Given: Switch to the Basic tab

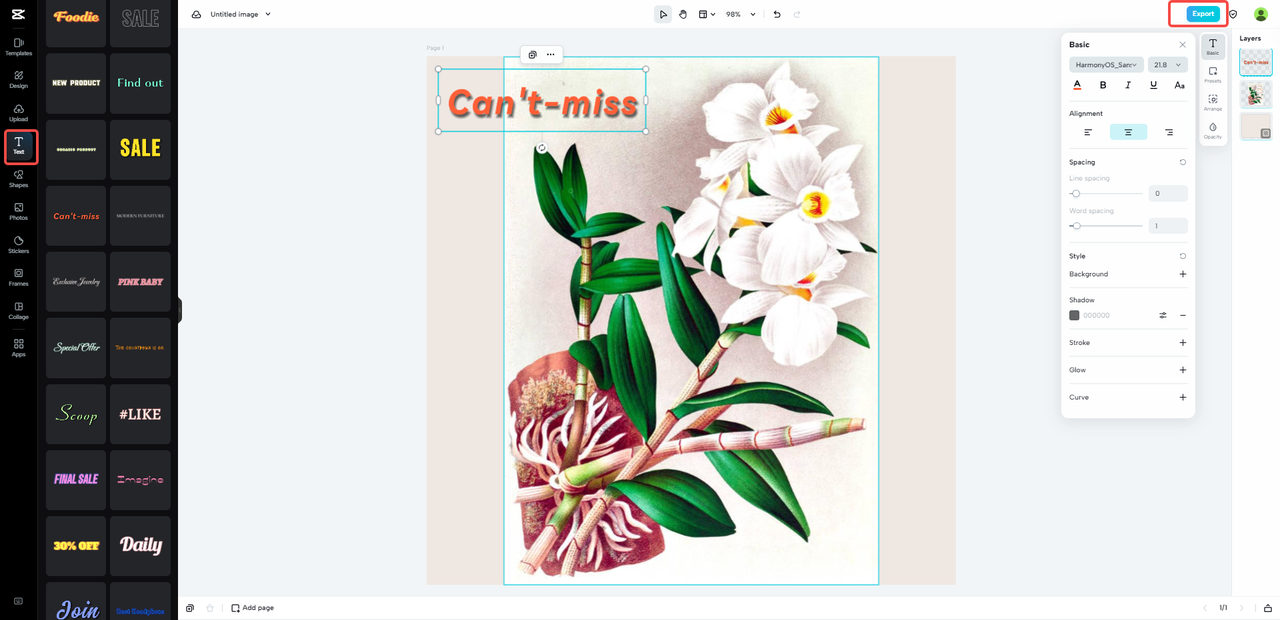Looking at the screenshot, I should [1212, 47].
